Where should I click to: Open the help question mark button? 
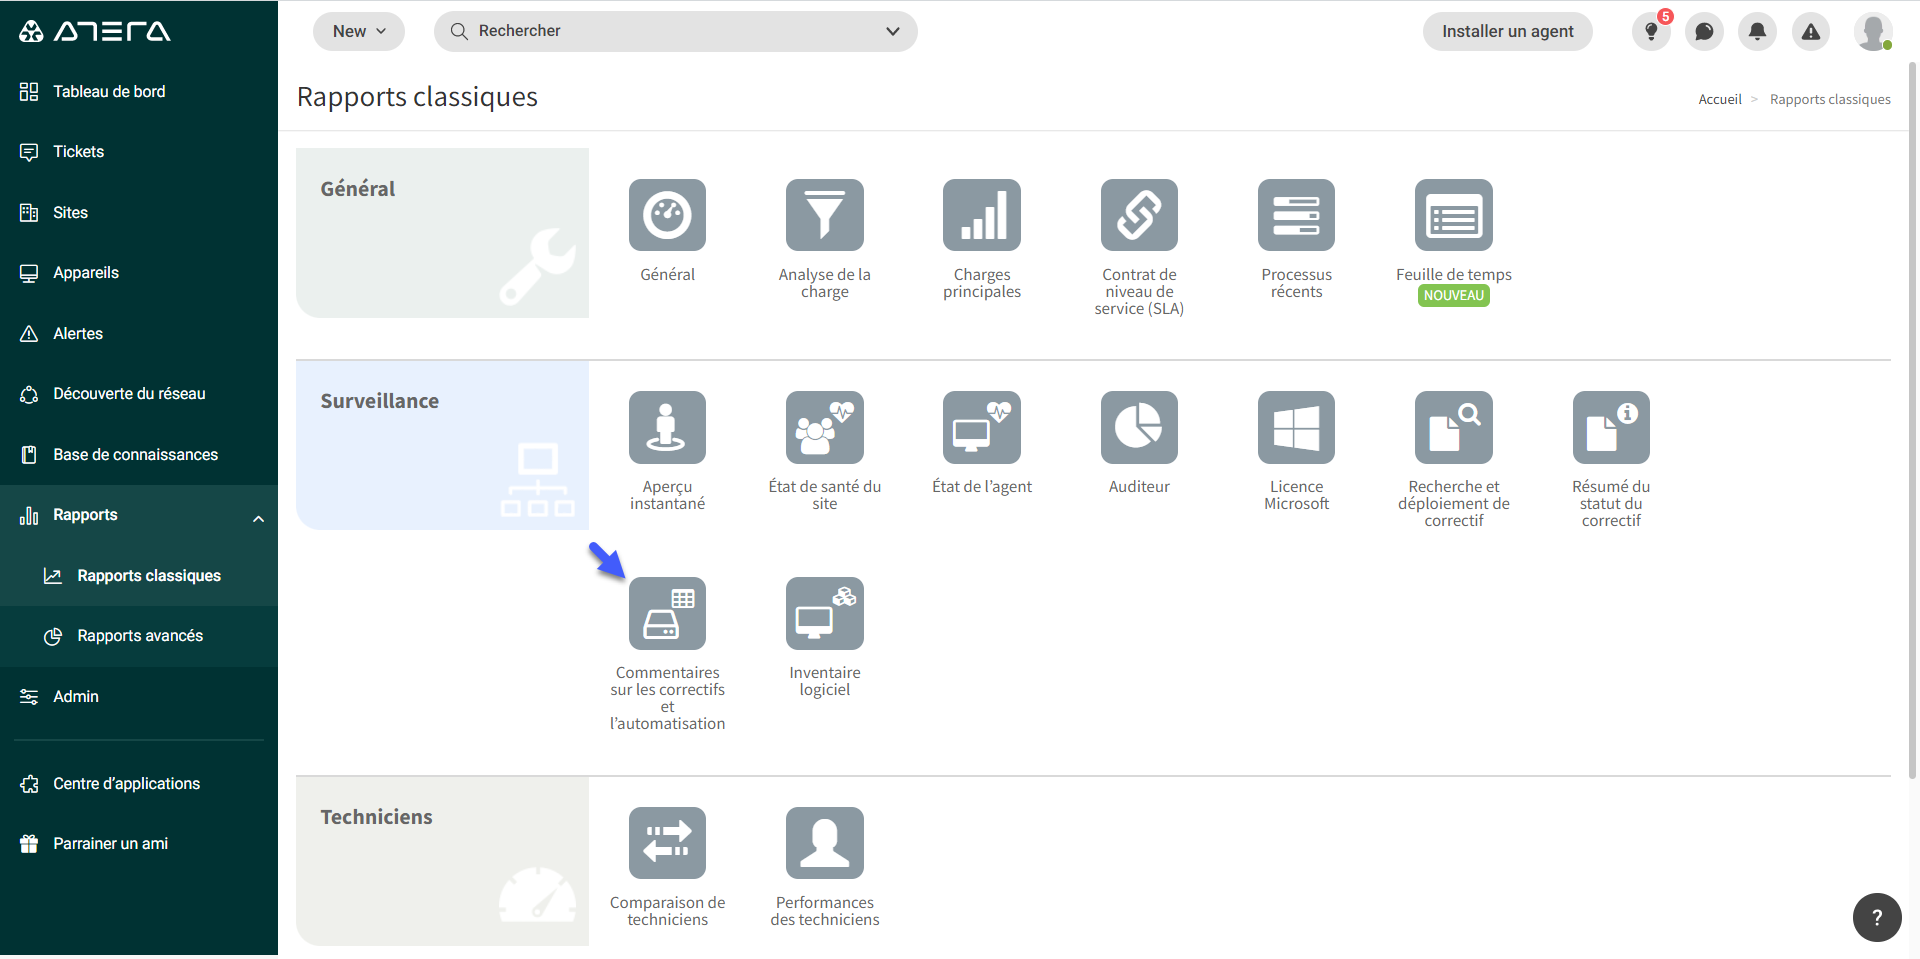tap(1877, 917)
